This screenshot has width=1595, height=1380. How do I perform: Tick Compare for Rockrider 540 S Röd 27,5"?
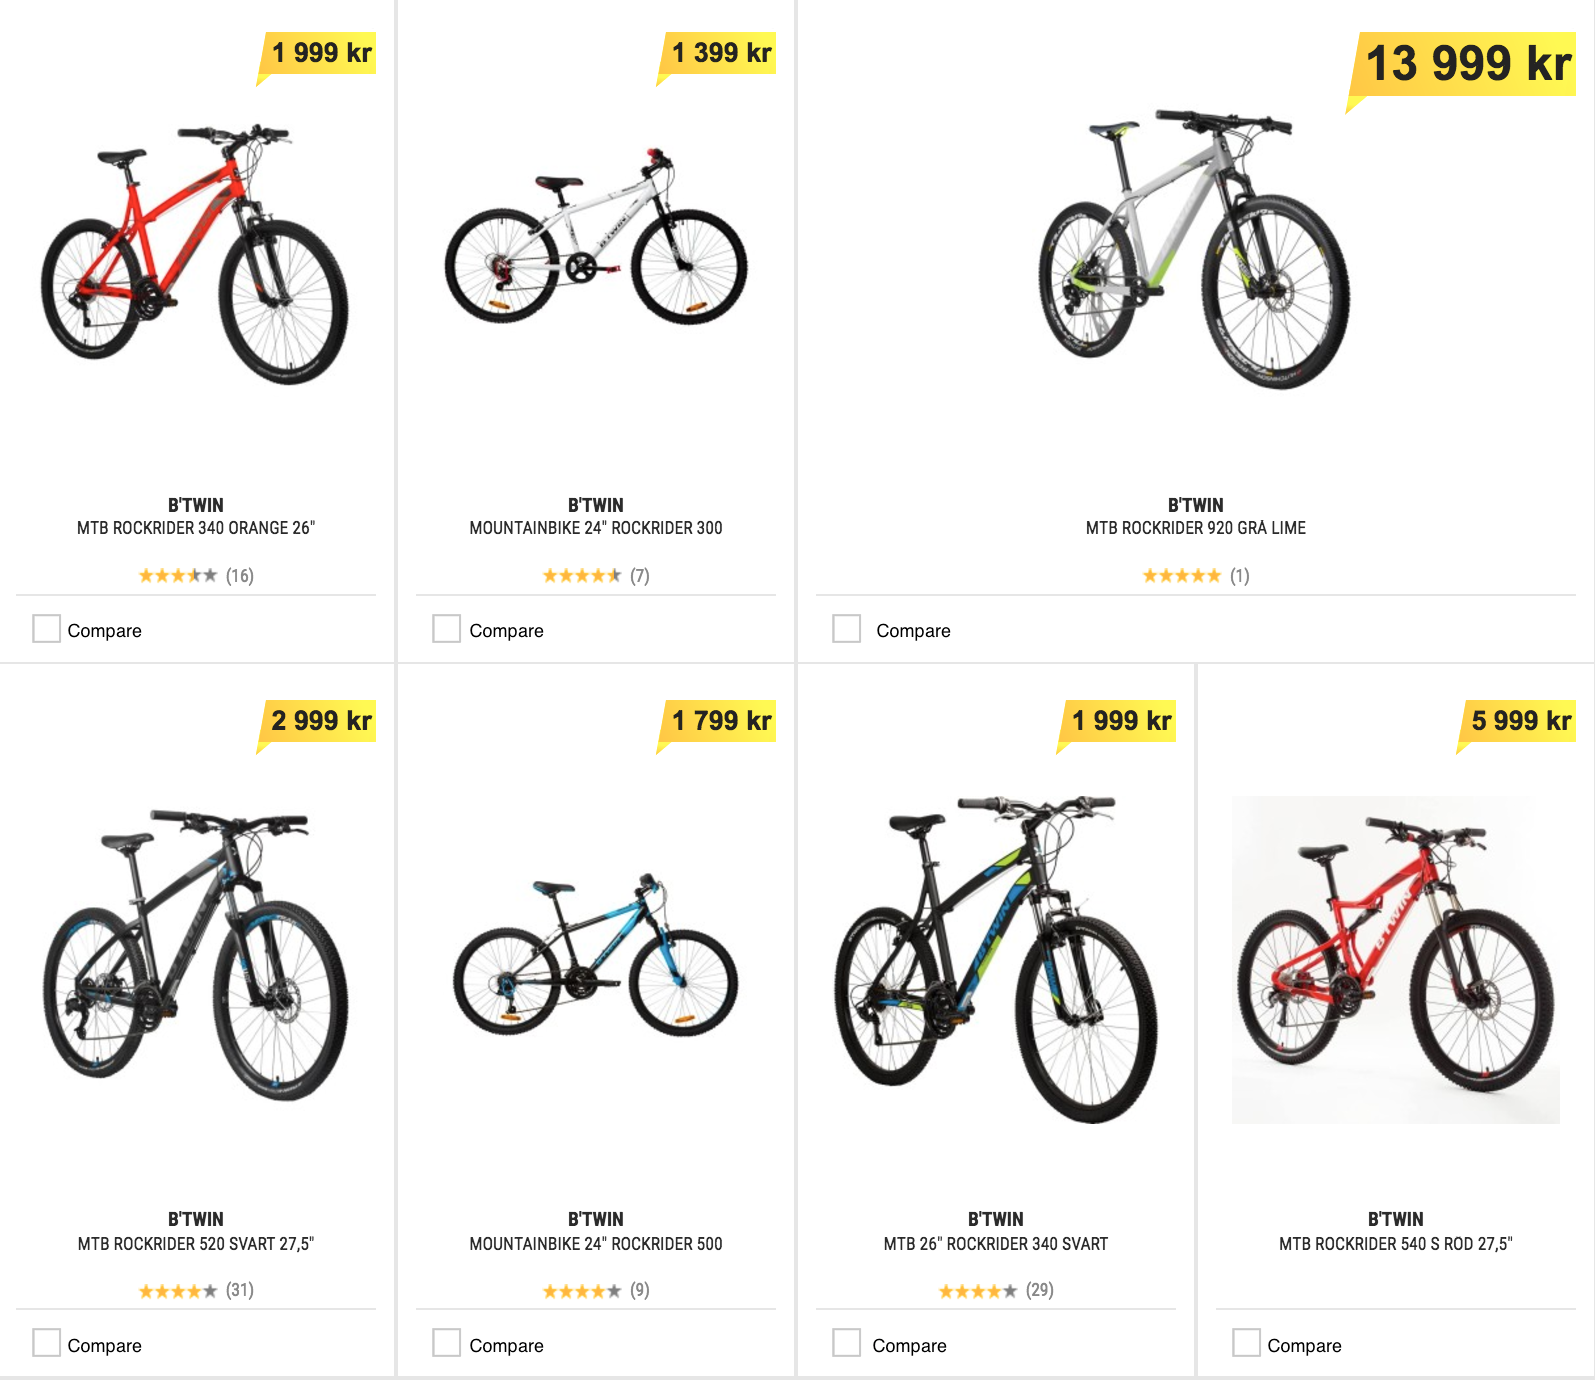click(1246, 1343)
